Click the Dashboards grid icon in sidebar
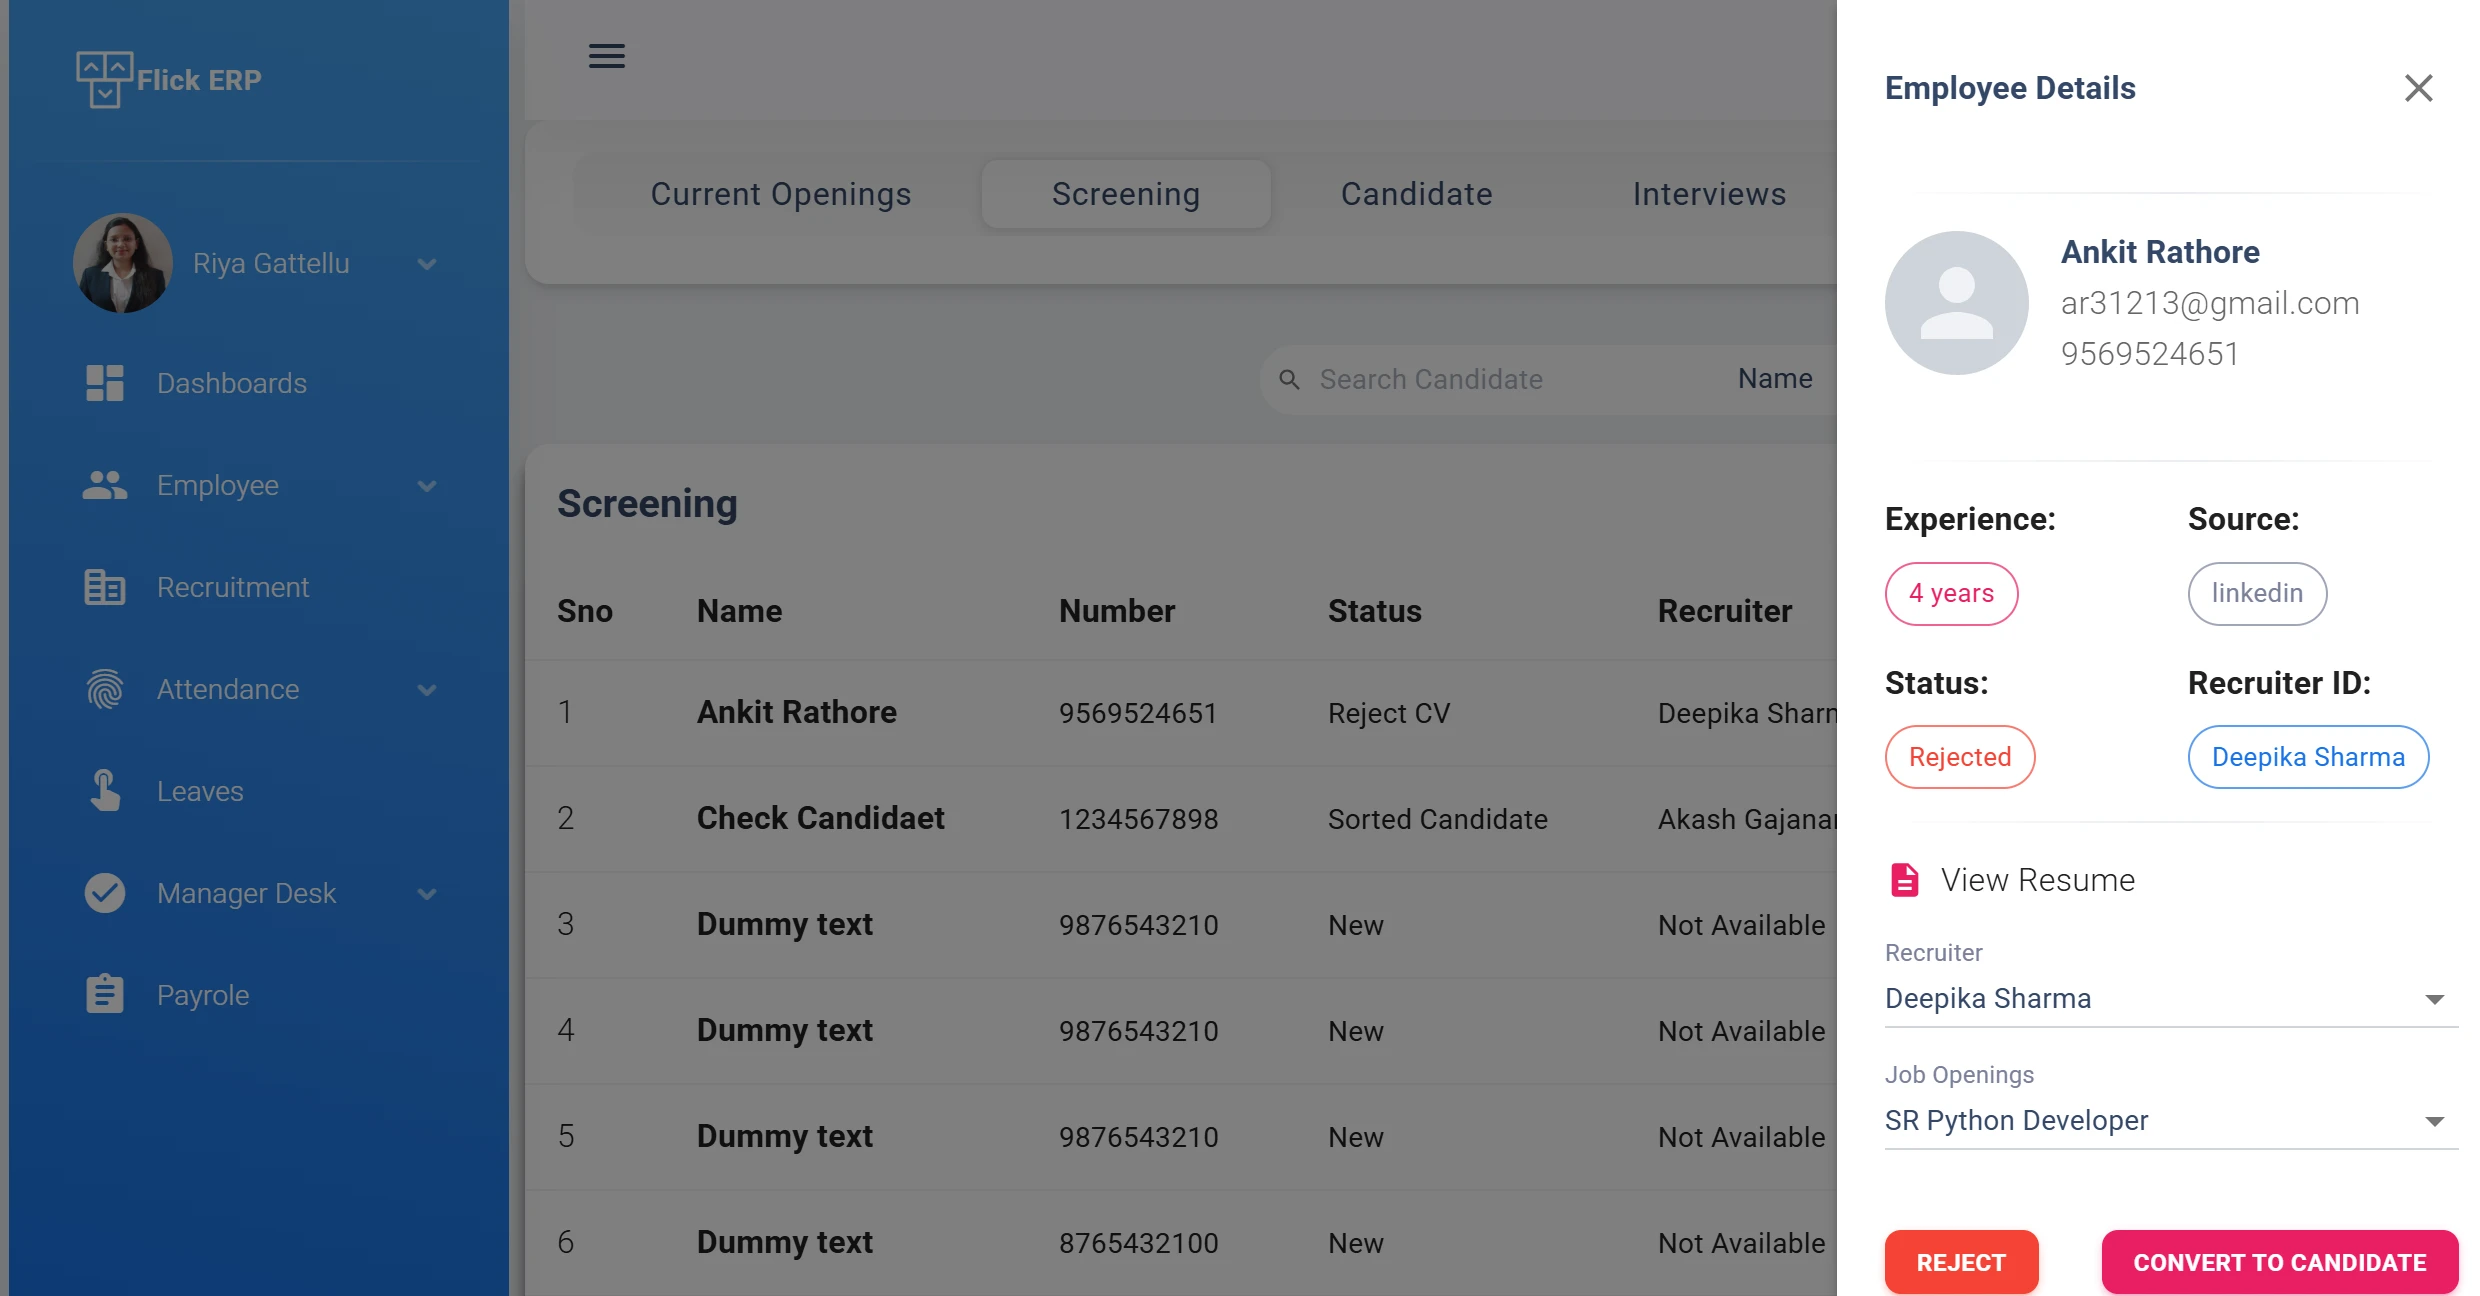 (104, 383)
